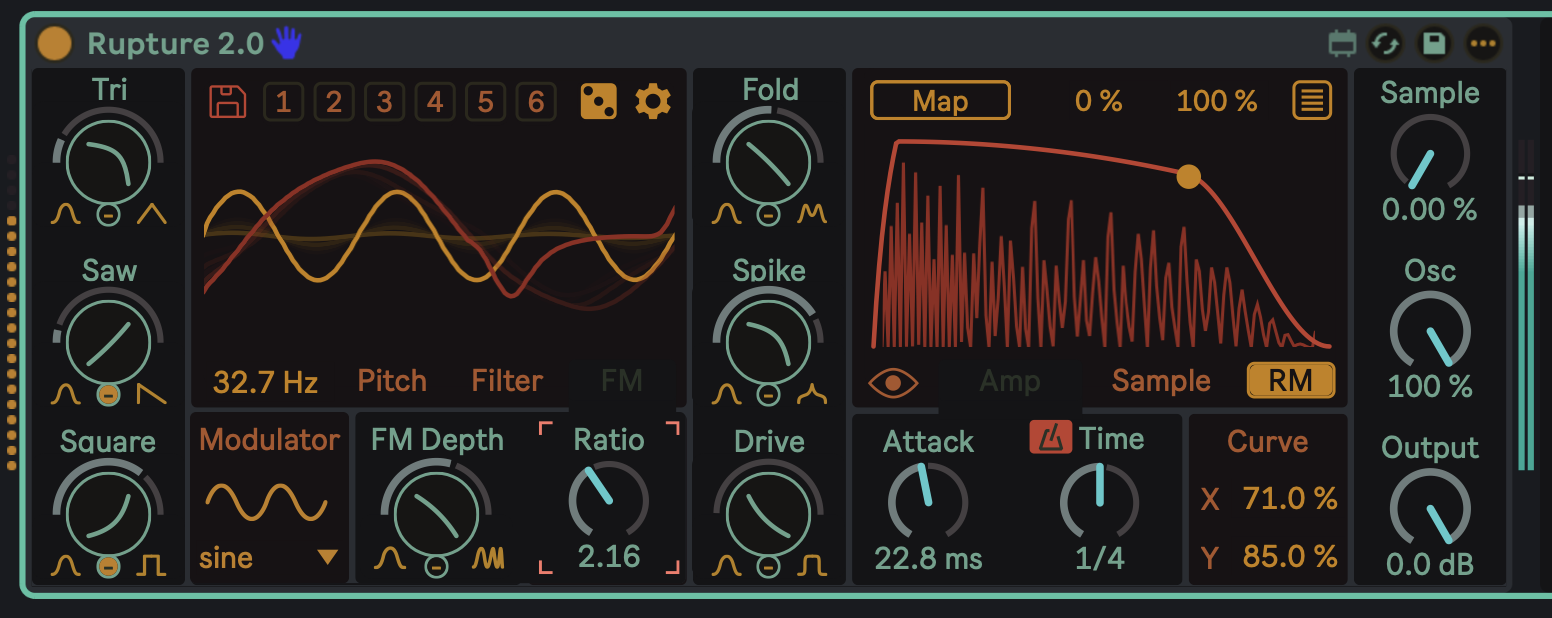Image resolution: width=1552 pixels, height=618 pixels.
Task: Adjust the Ratio knob
Action: click(608, 498)
